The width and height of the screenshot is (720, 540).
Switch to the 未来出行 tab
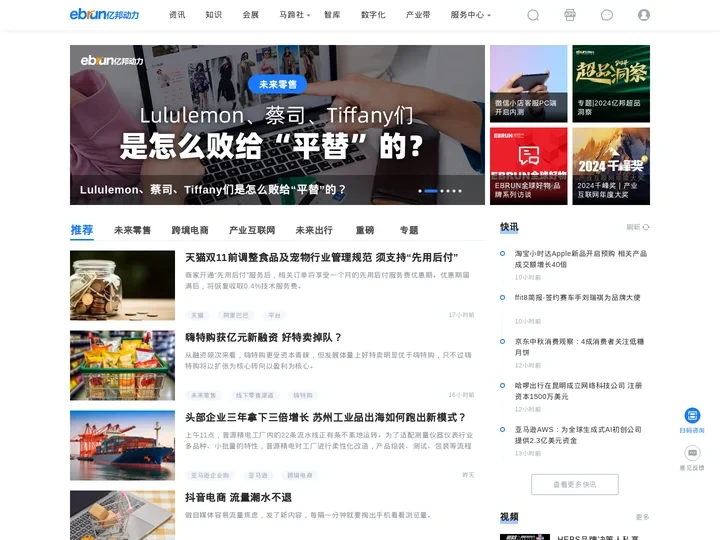coord(314,230)
